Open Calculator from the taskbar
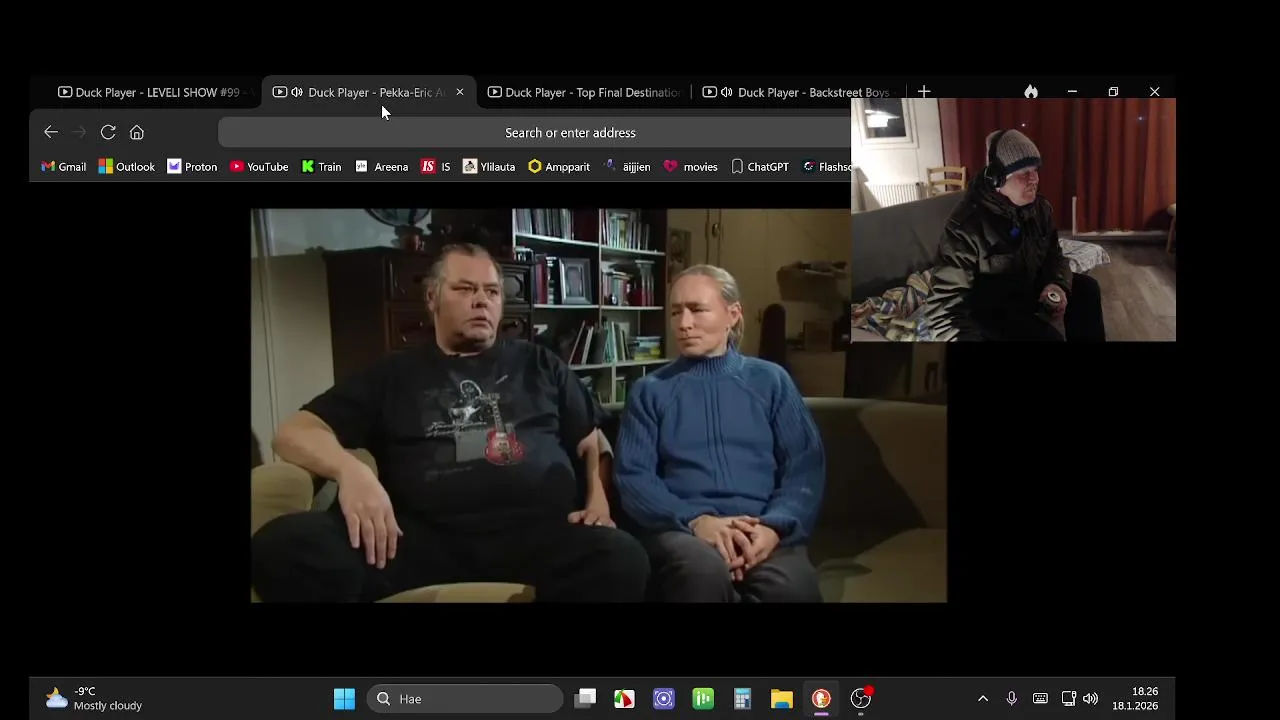1280x720 pixels. pyautogui.click(x=742, y=699)
